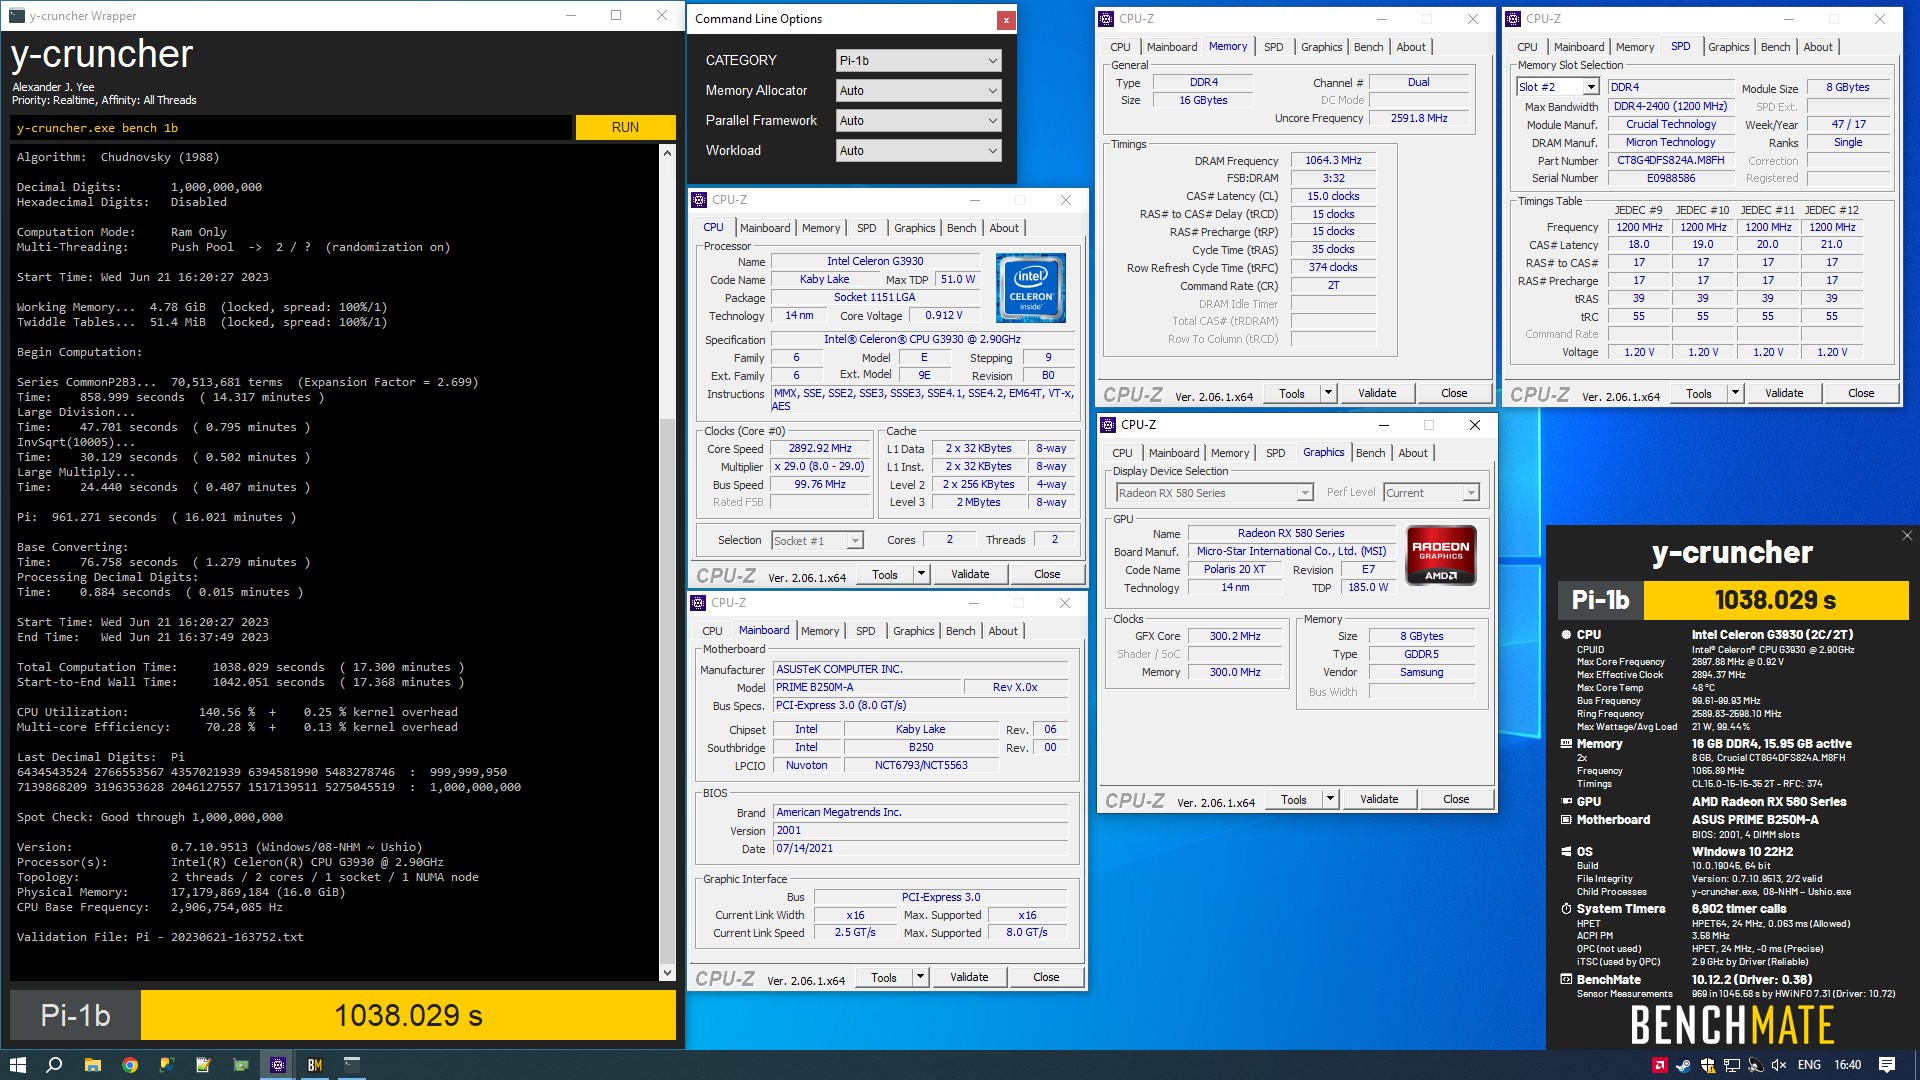Click Tools in the CPU-tab CPU-Z window

point(885,575)
